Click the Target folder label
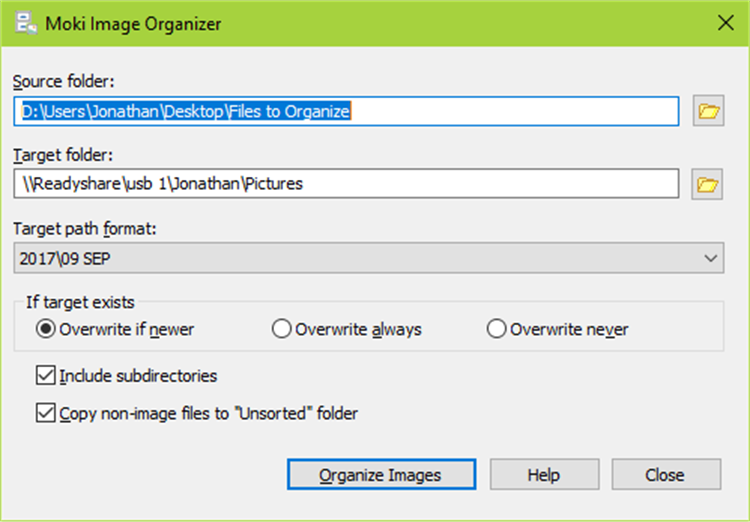Image resolution: width=750 pixels, height=522 pixels. (x=63, y=155)
